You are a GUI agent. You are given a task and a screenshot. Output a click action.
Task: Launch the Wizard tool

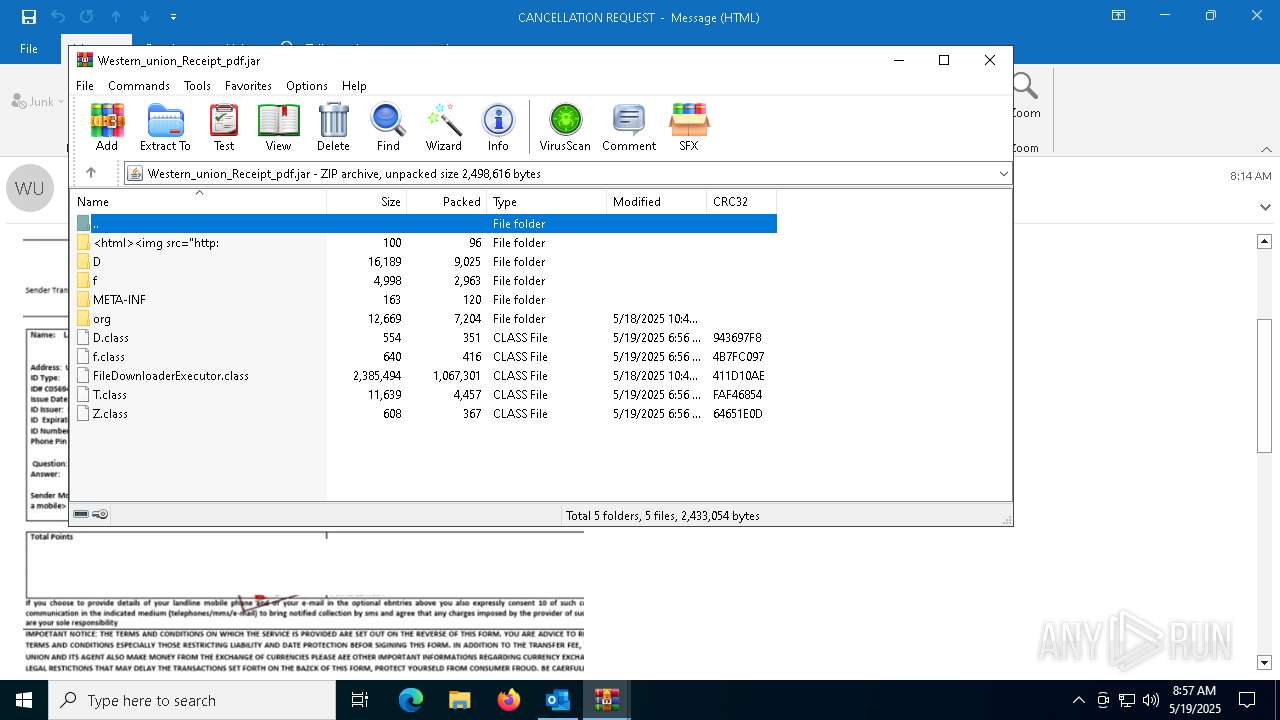[x=444, y=127]
